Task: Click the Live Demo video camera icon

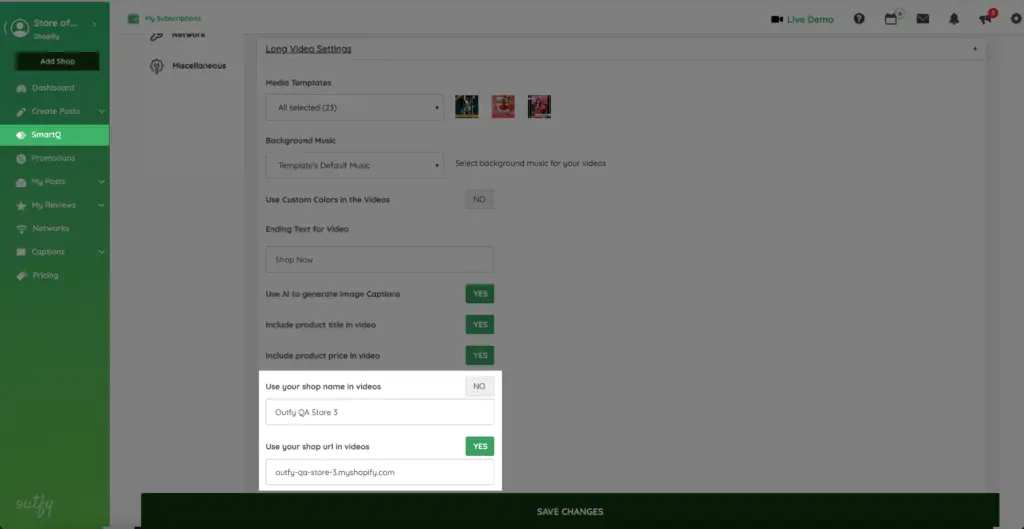Action: coord(777,19)
